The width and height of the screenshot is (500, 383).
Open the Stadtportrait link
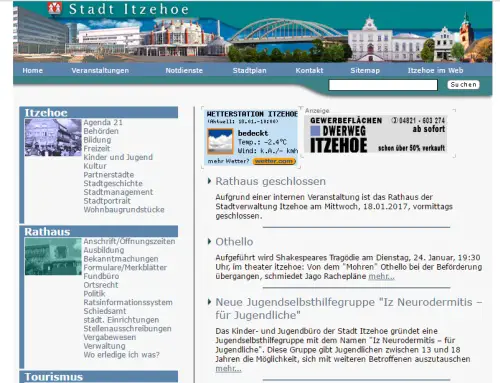pyautogui.click(x=107, y=201)
